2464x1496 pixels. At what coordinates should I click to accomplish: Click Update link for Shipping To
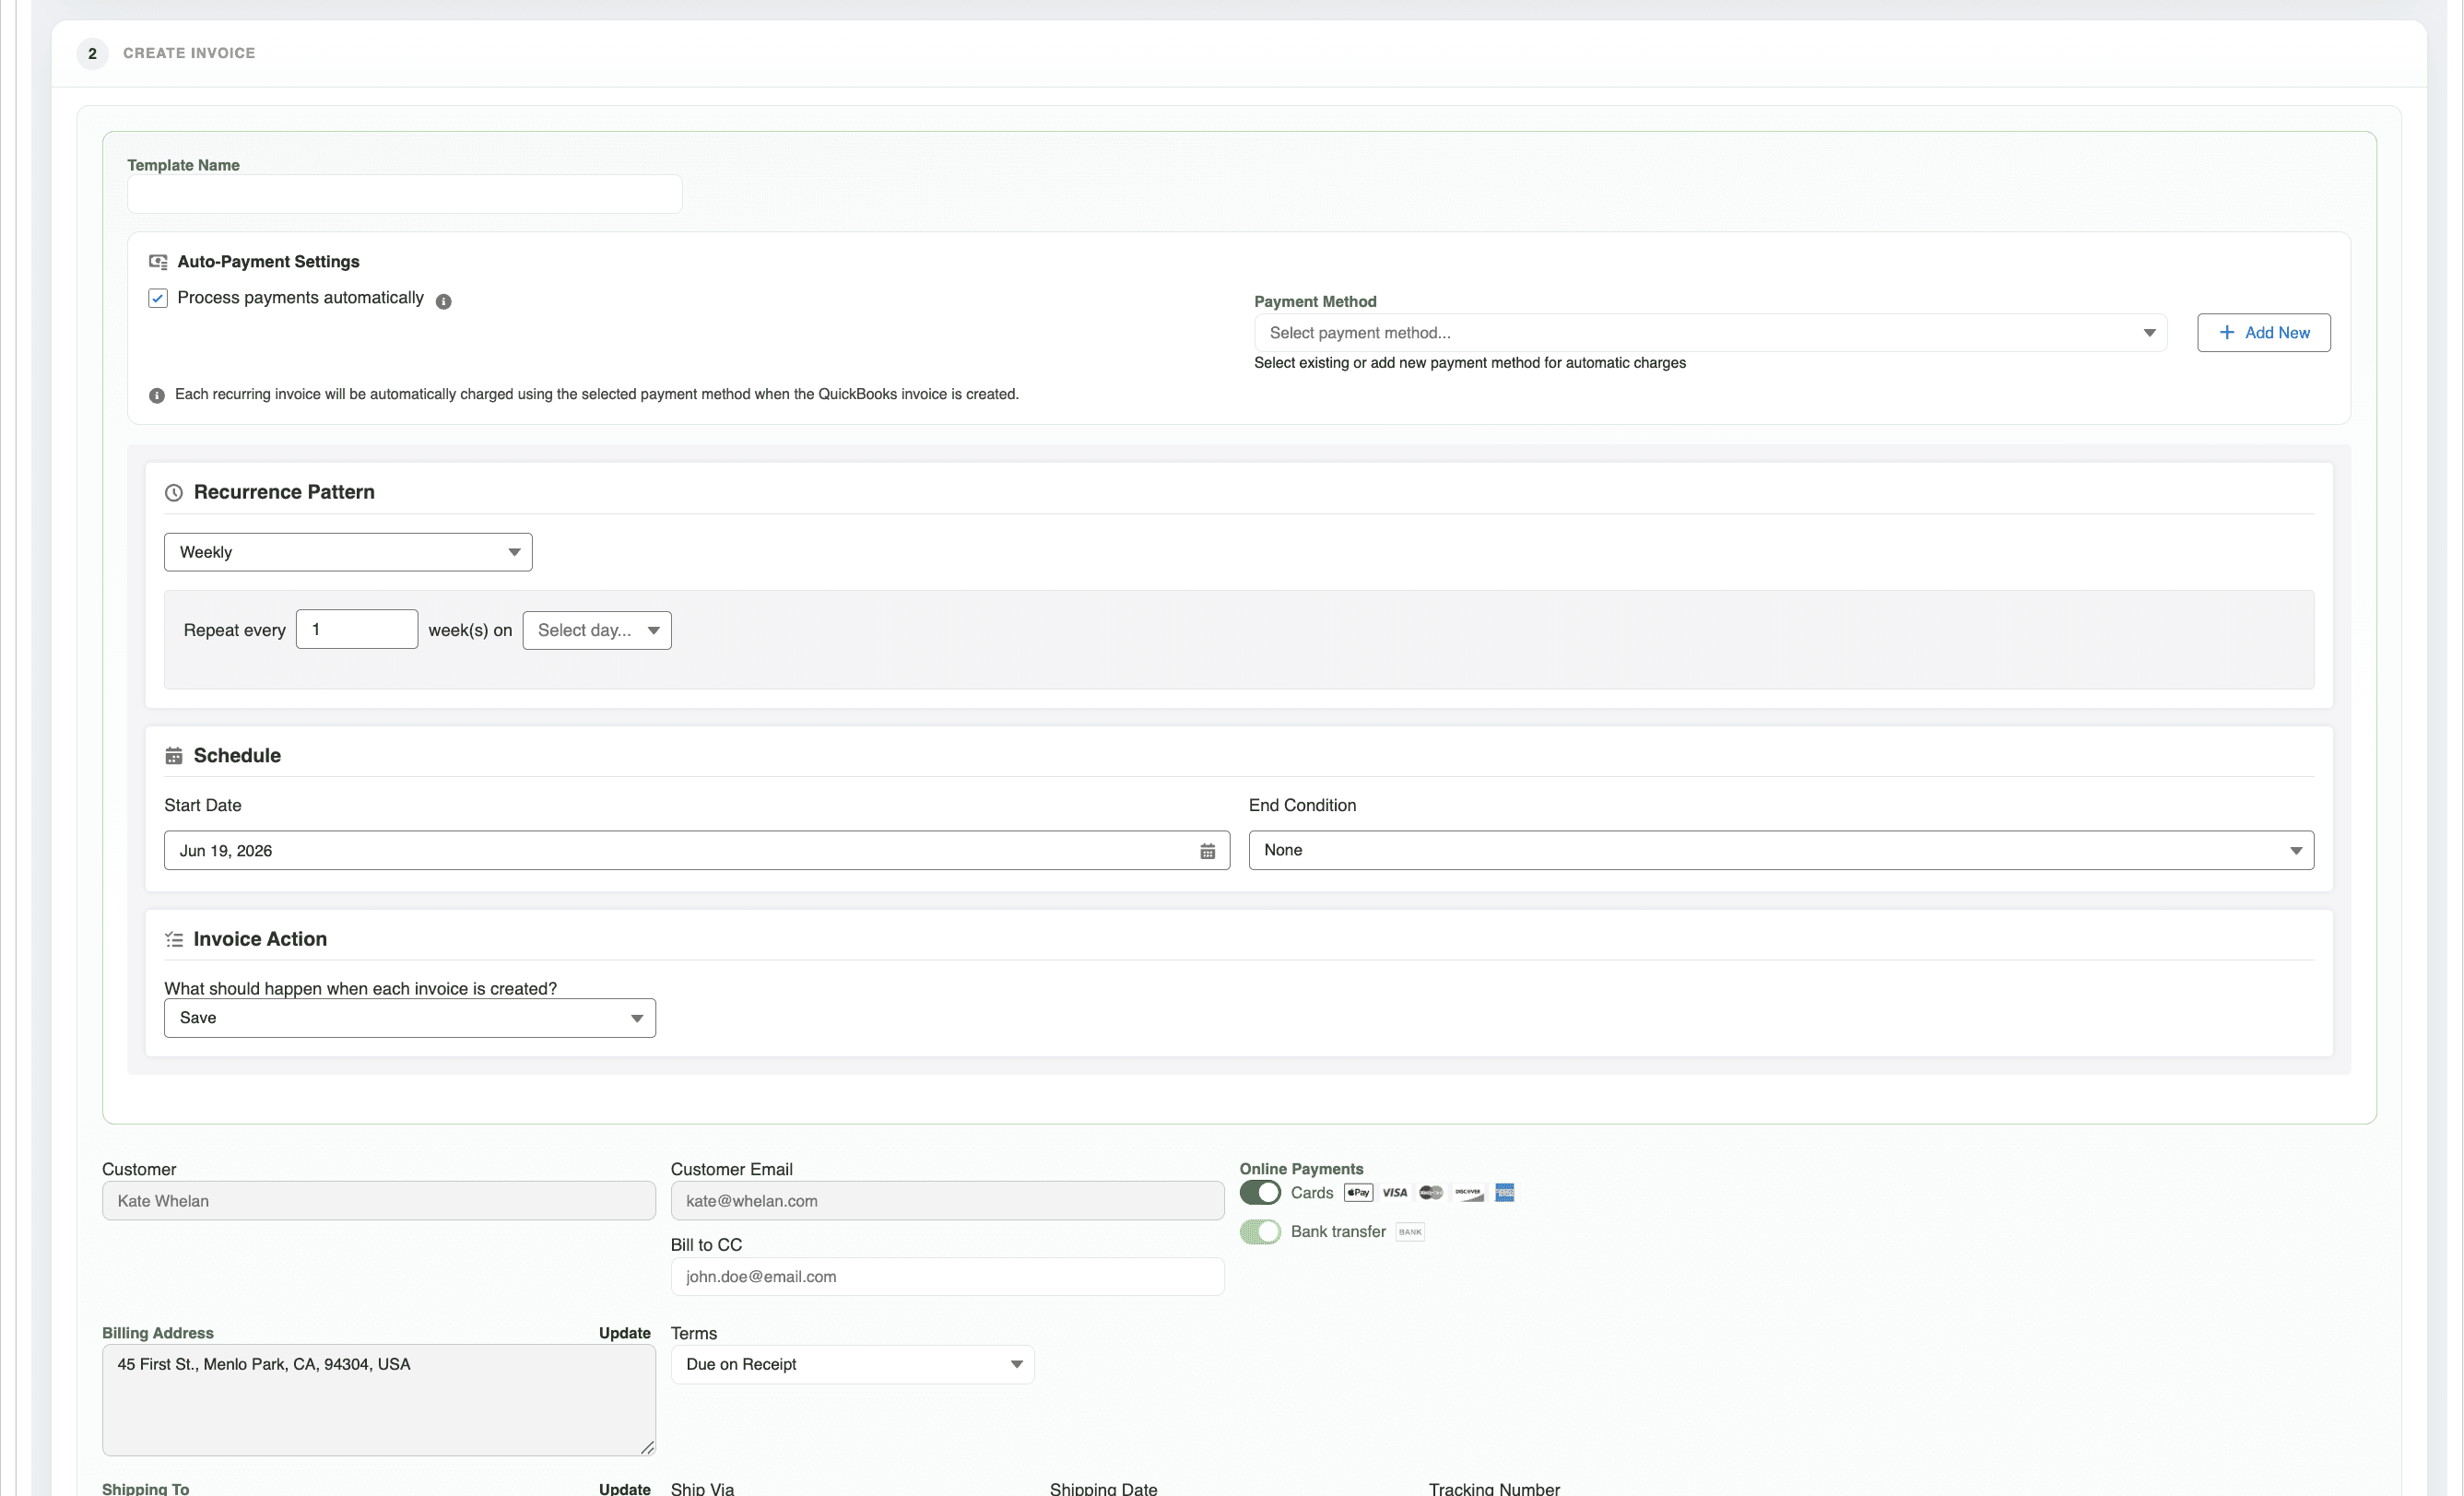625,1488
